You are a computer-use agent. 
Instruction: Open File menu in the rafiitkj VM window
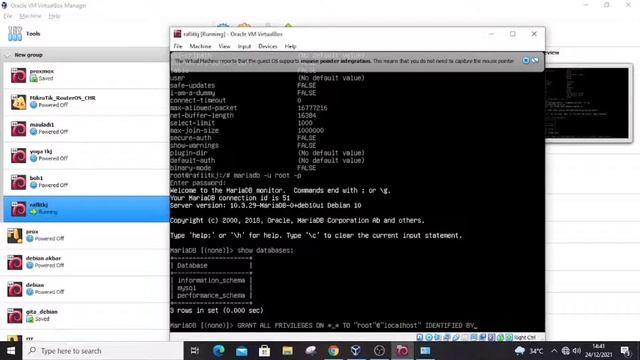[178, 46]
